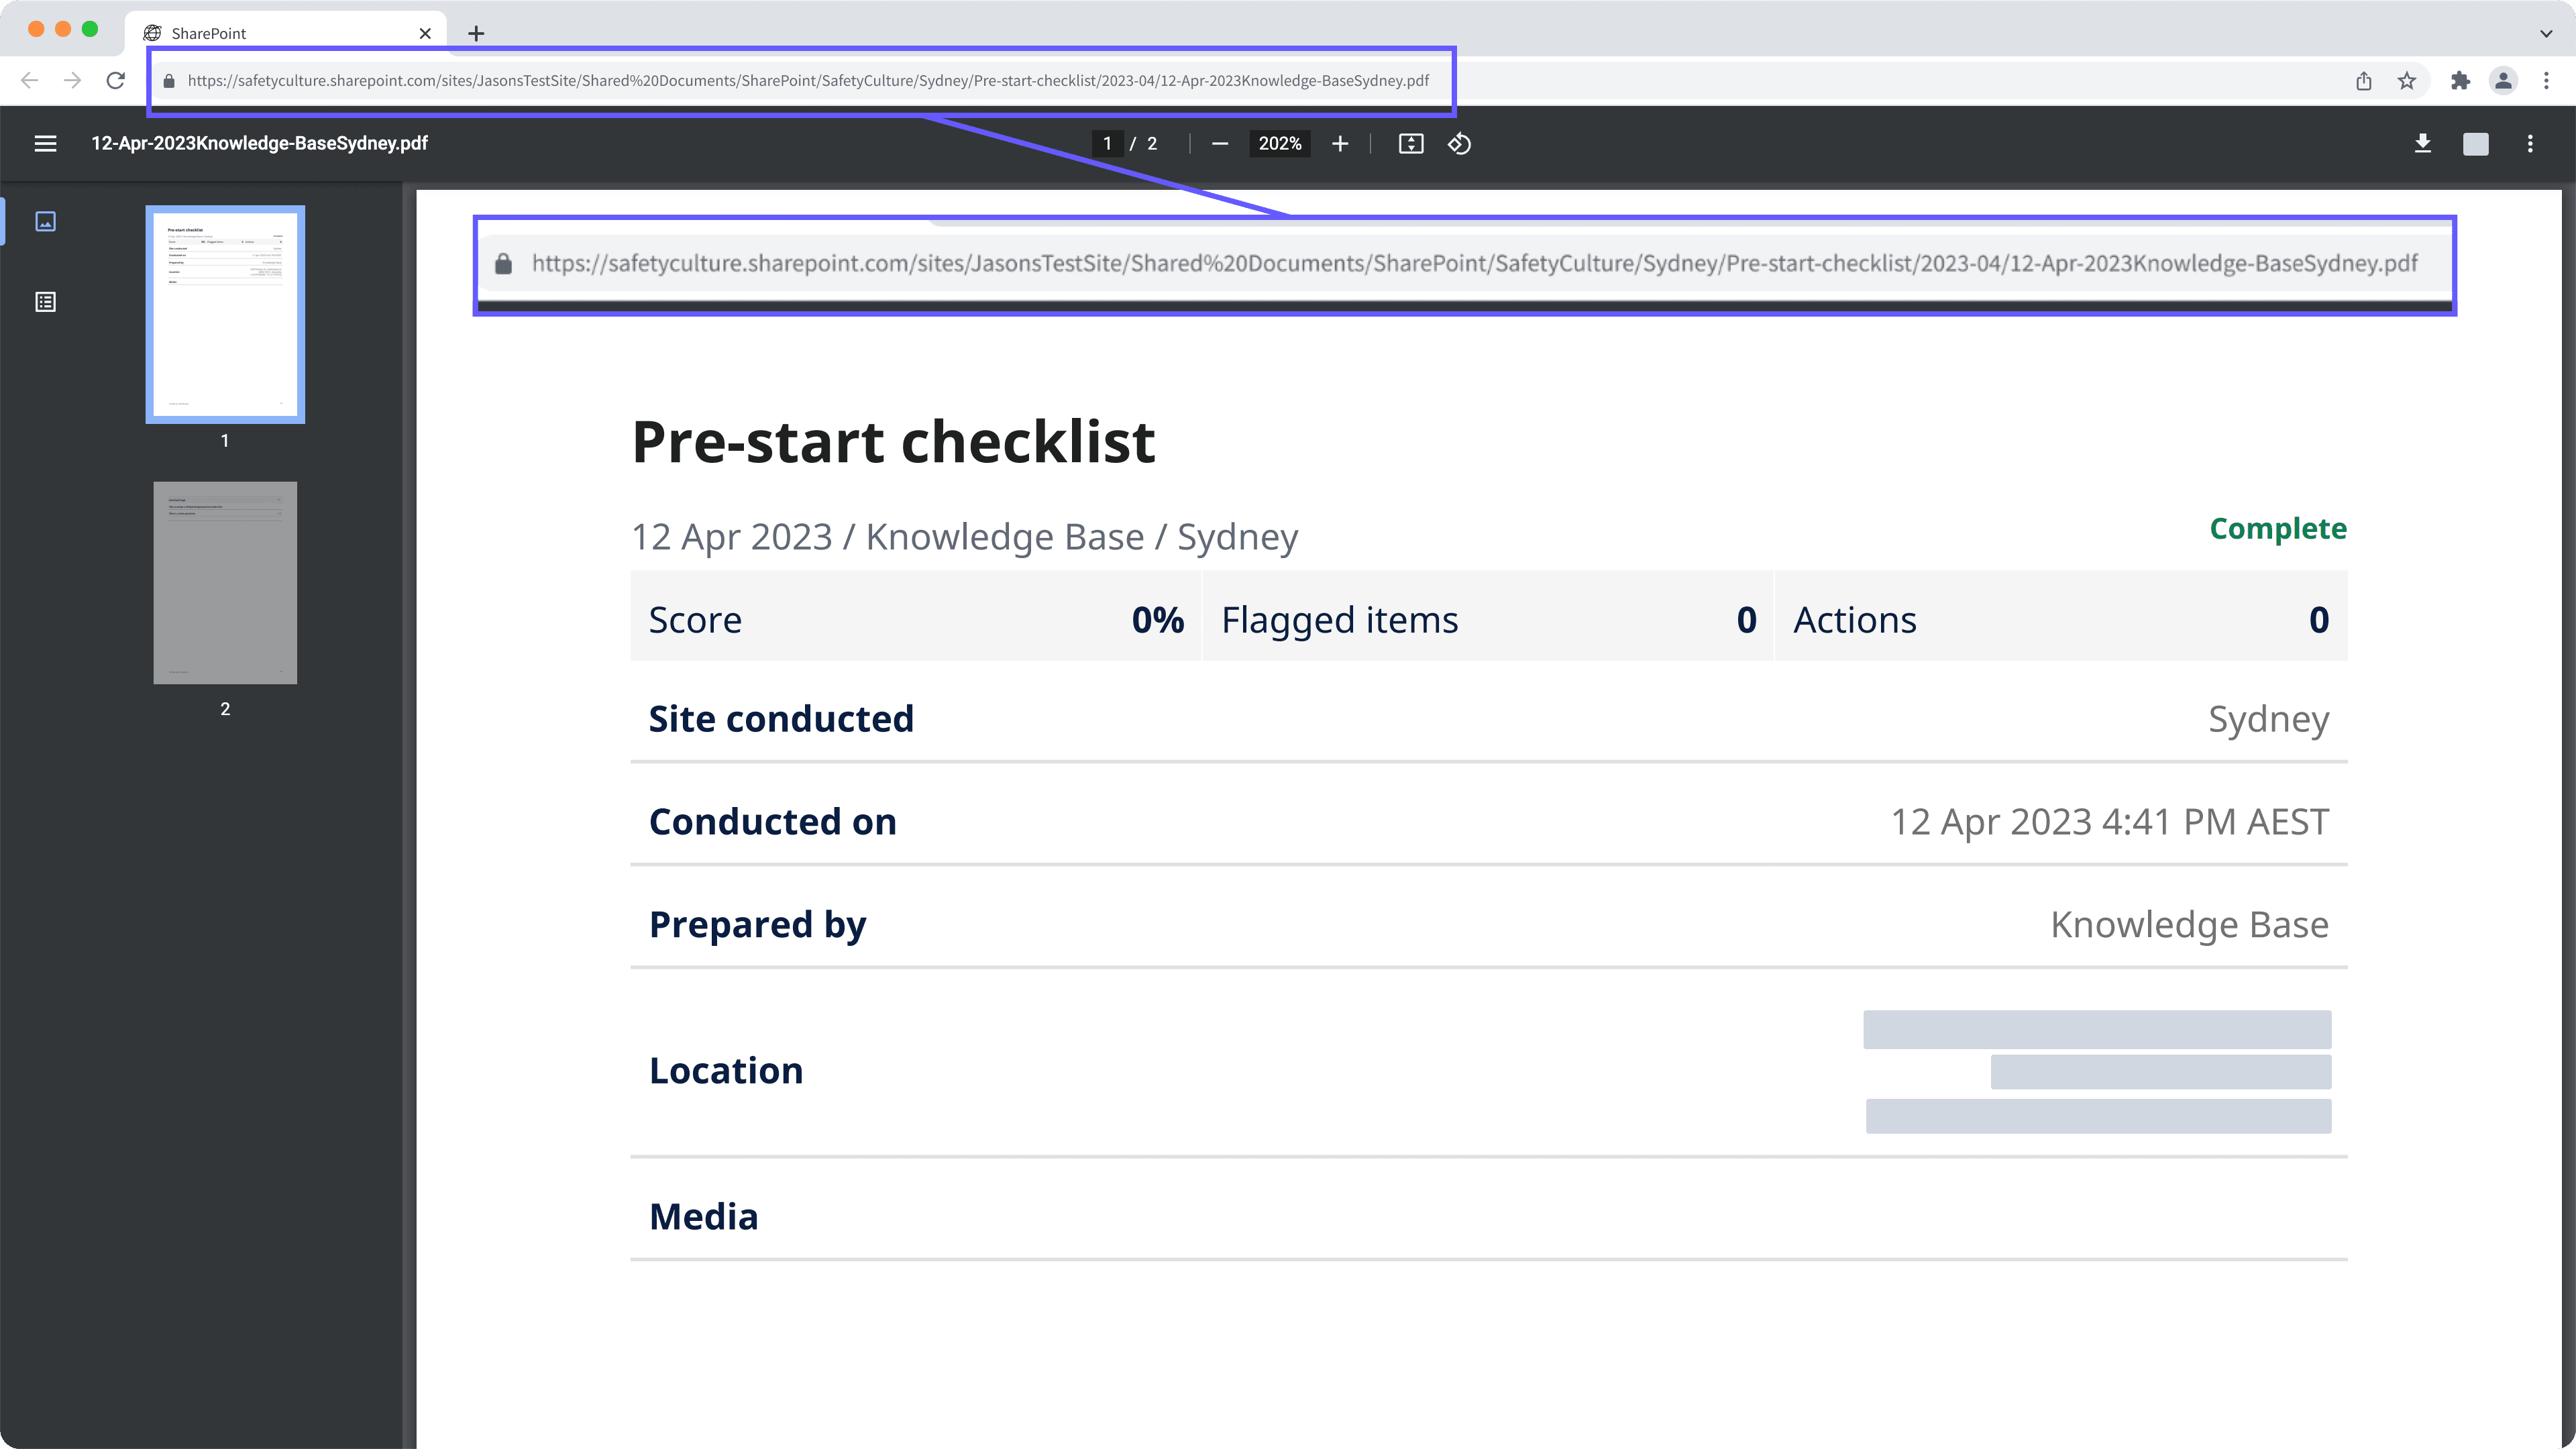Click the rotate/history icon in toolbar

(x=1461, y=144)
